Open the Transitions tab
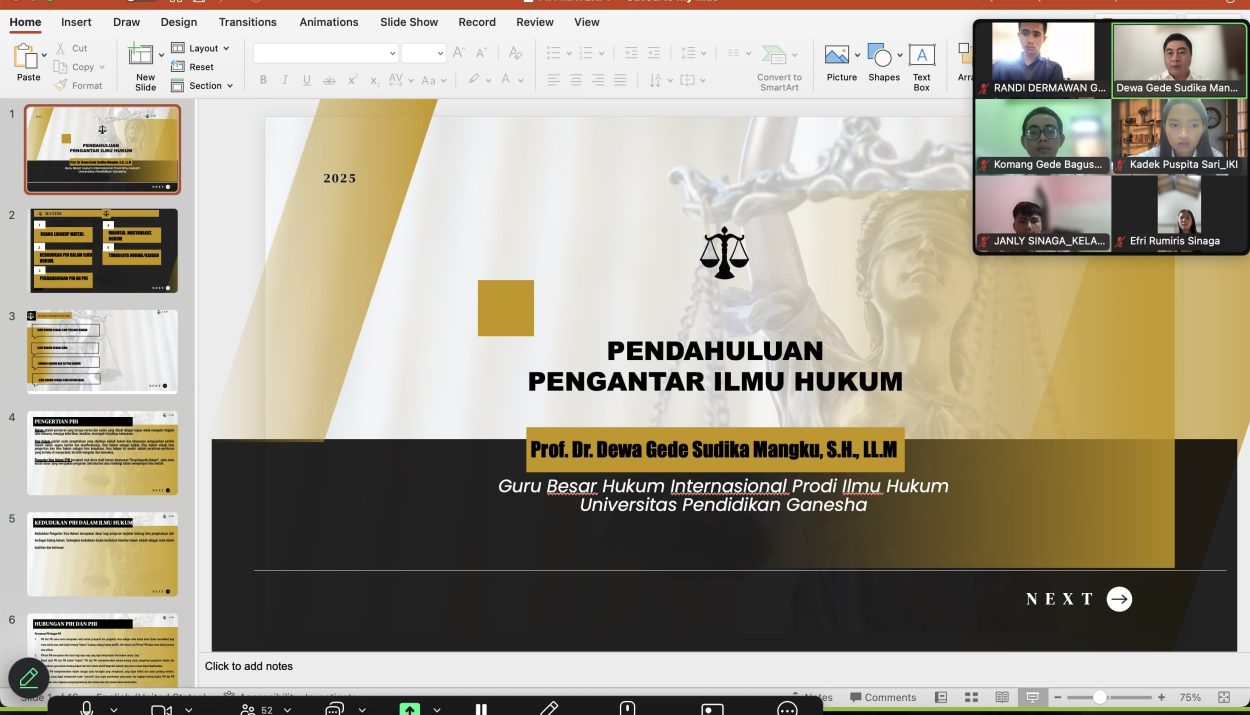 point(248,22)
